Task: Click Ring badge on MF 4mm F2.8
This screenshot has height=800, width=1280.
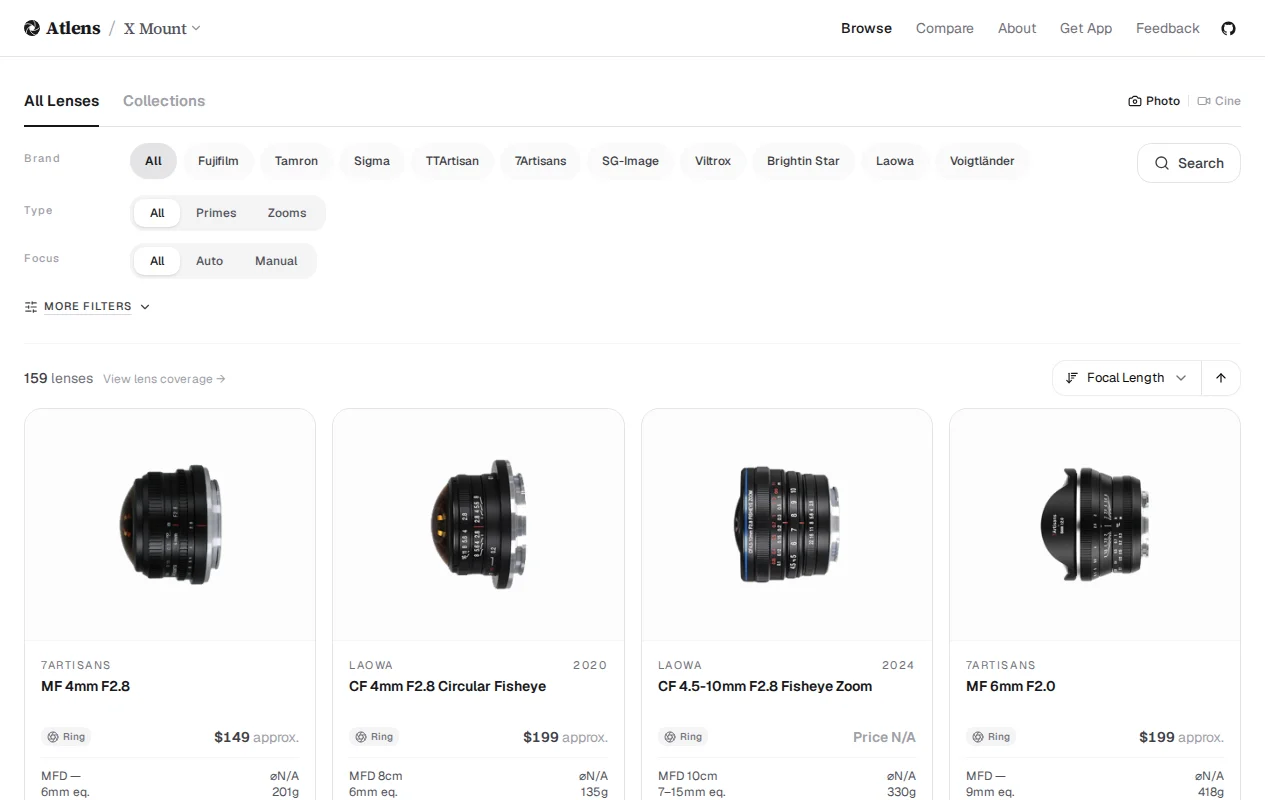Action: coord(67,737)
